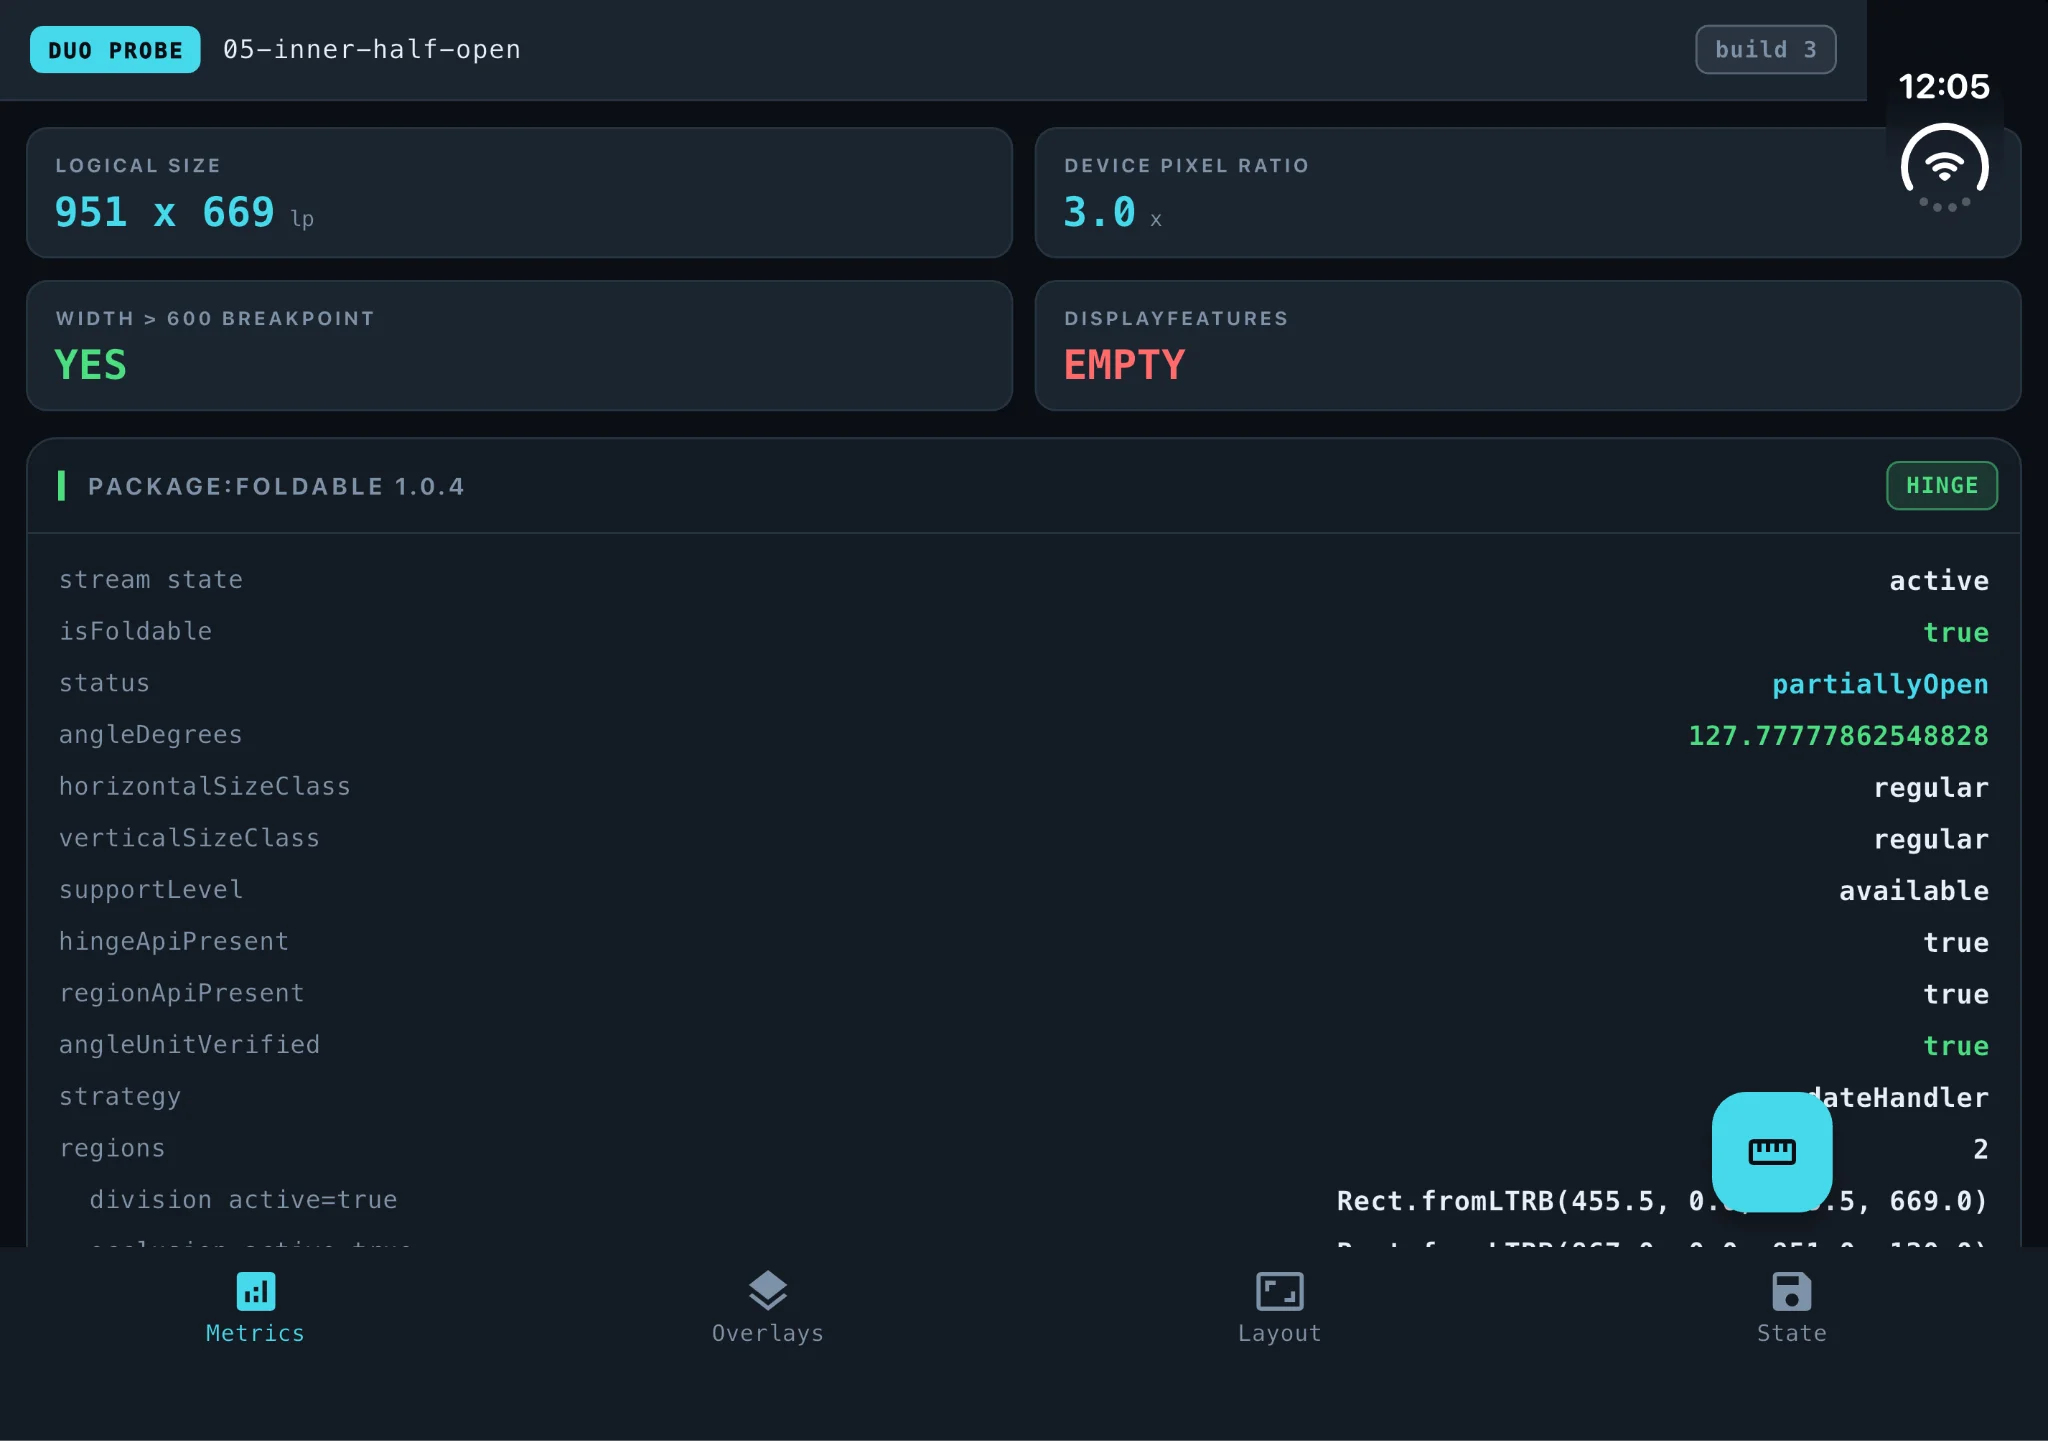
Task: Click the 05-inner-half-open title
Action: pyautogui.click(x=372, y=50)
